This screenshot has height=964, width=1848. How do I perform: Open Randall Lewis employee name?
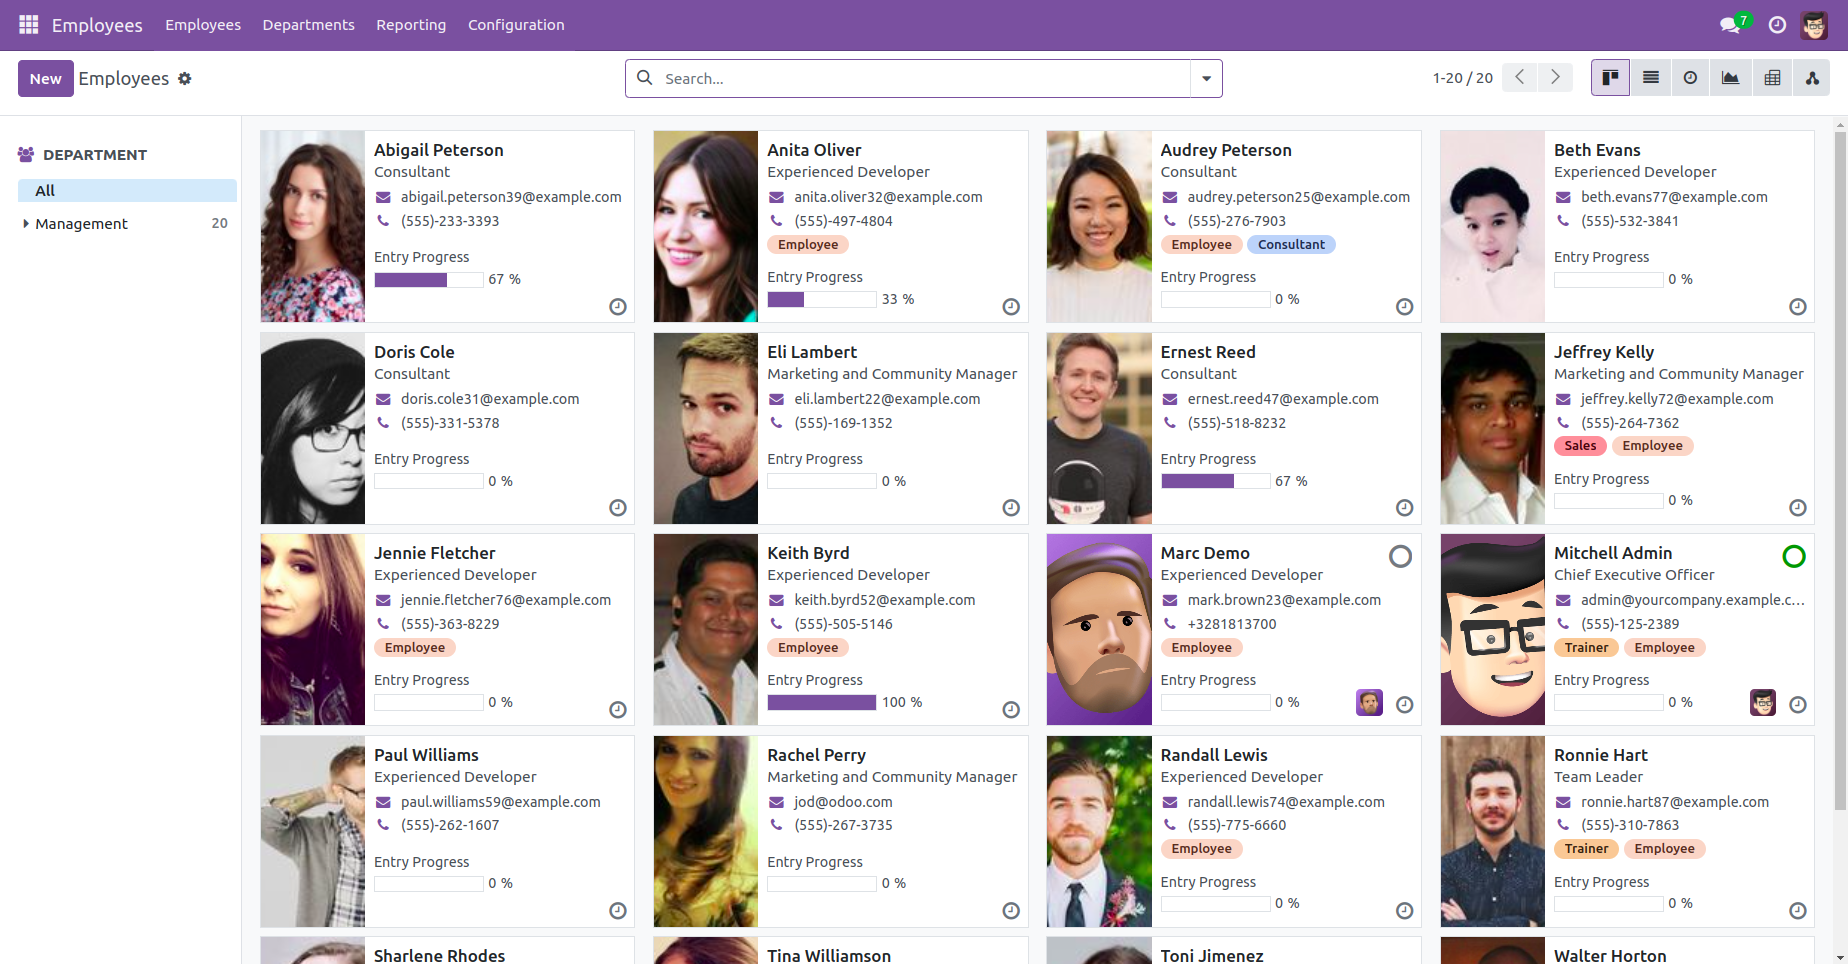tap(1213, 755)
